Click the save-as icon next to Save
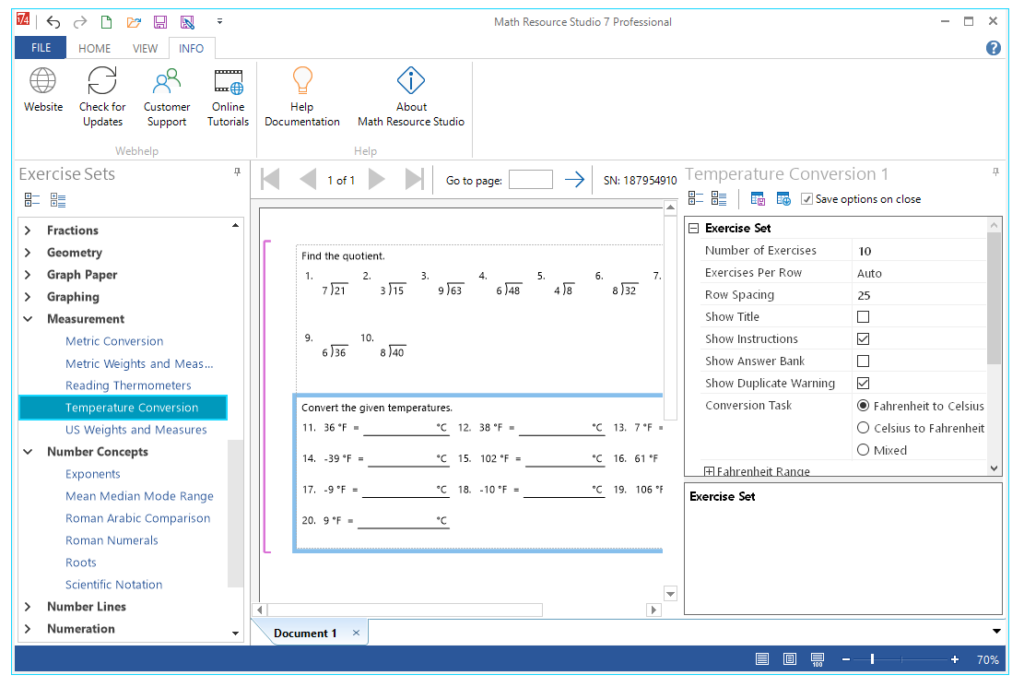 (187, 22)
